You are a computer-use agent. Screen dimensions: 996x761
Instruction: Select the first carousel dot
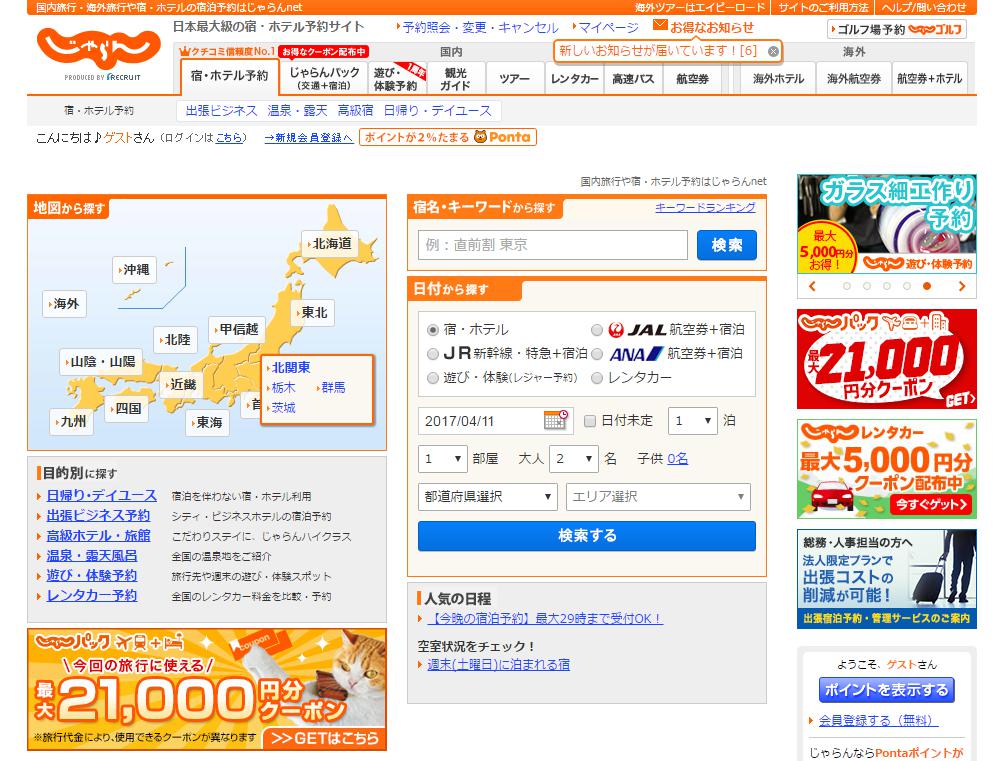coord(847,286)
